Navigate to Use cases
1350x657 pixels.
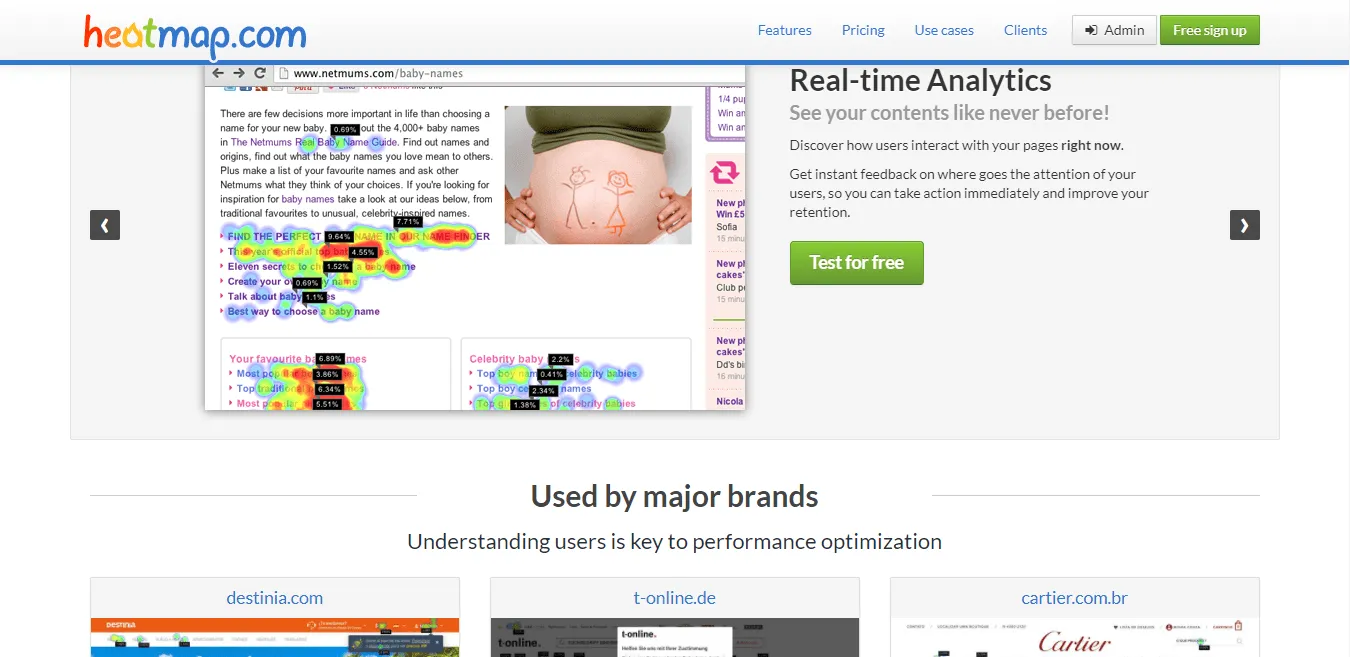(x=944, y=30)
